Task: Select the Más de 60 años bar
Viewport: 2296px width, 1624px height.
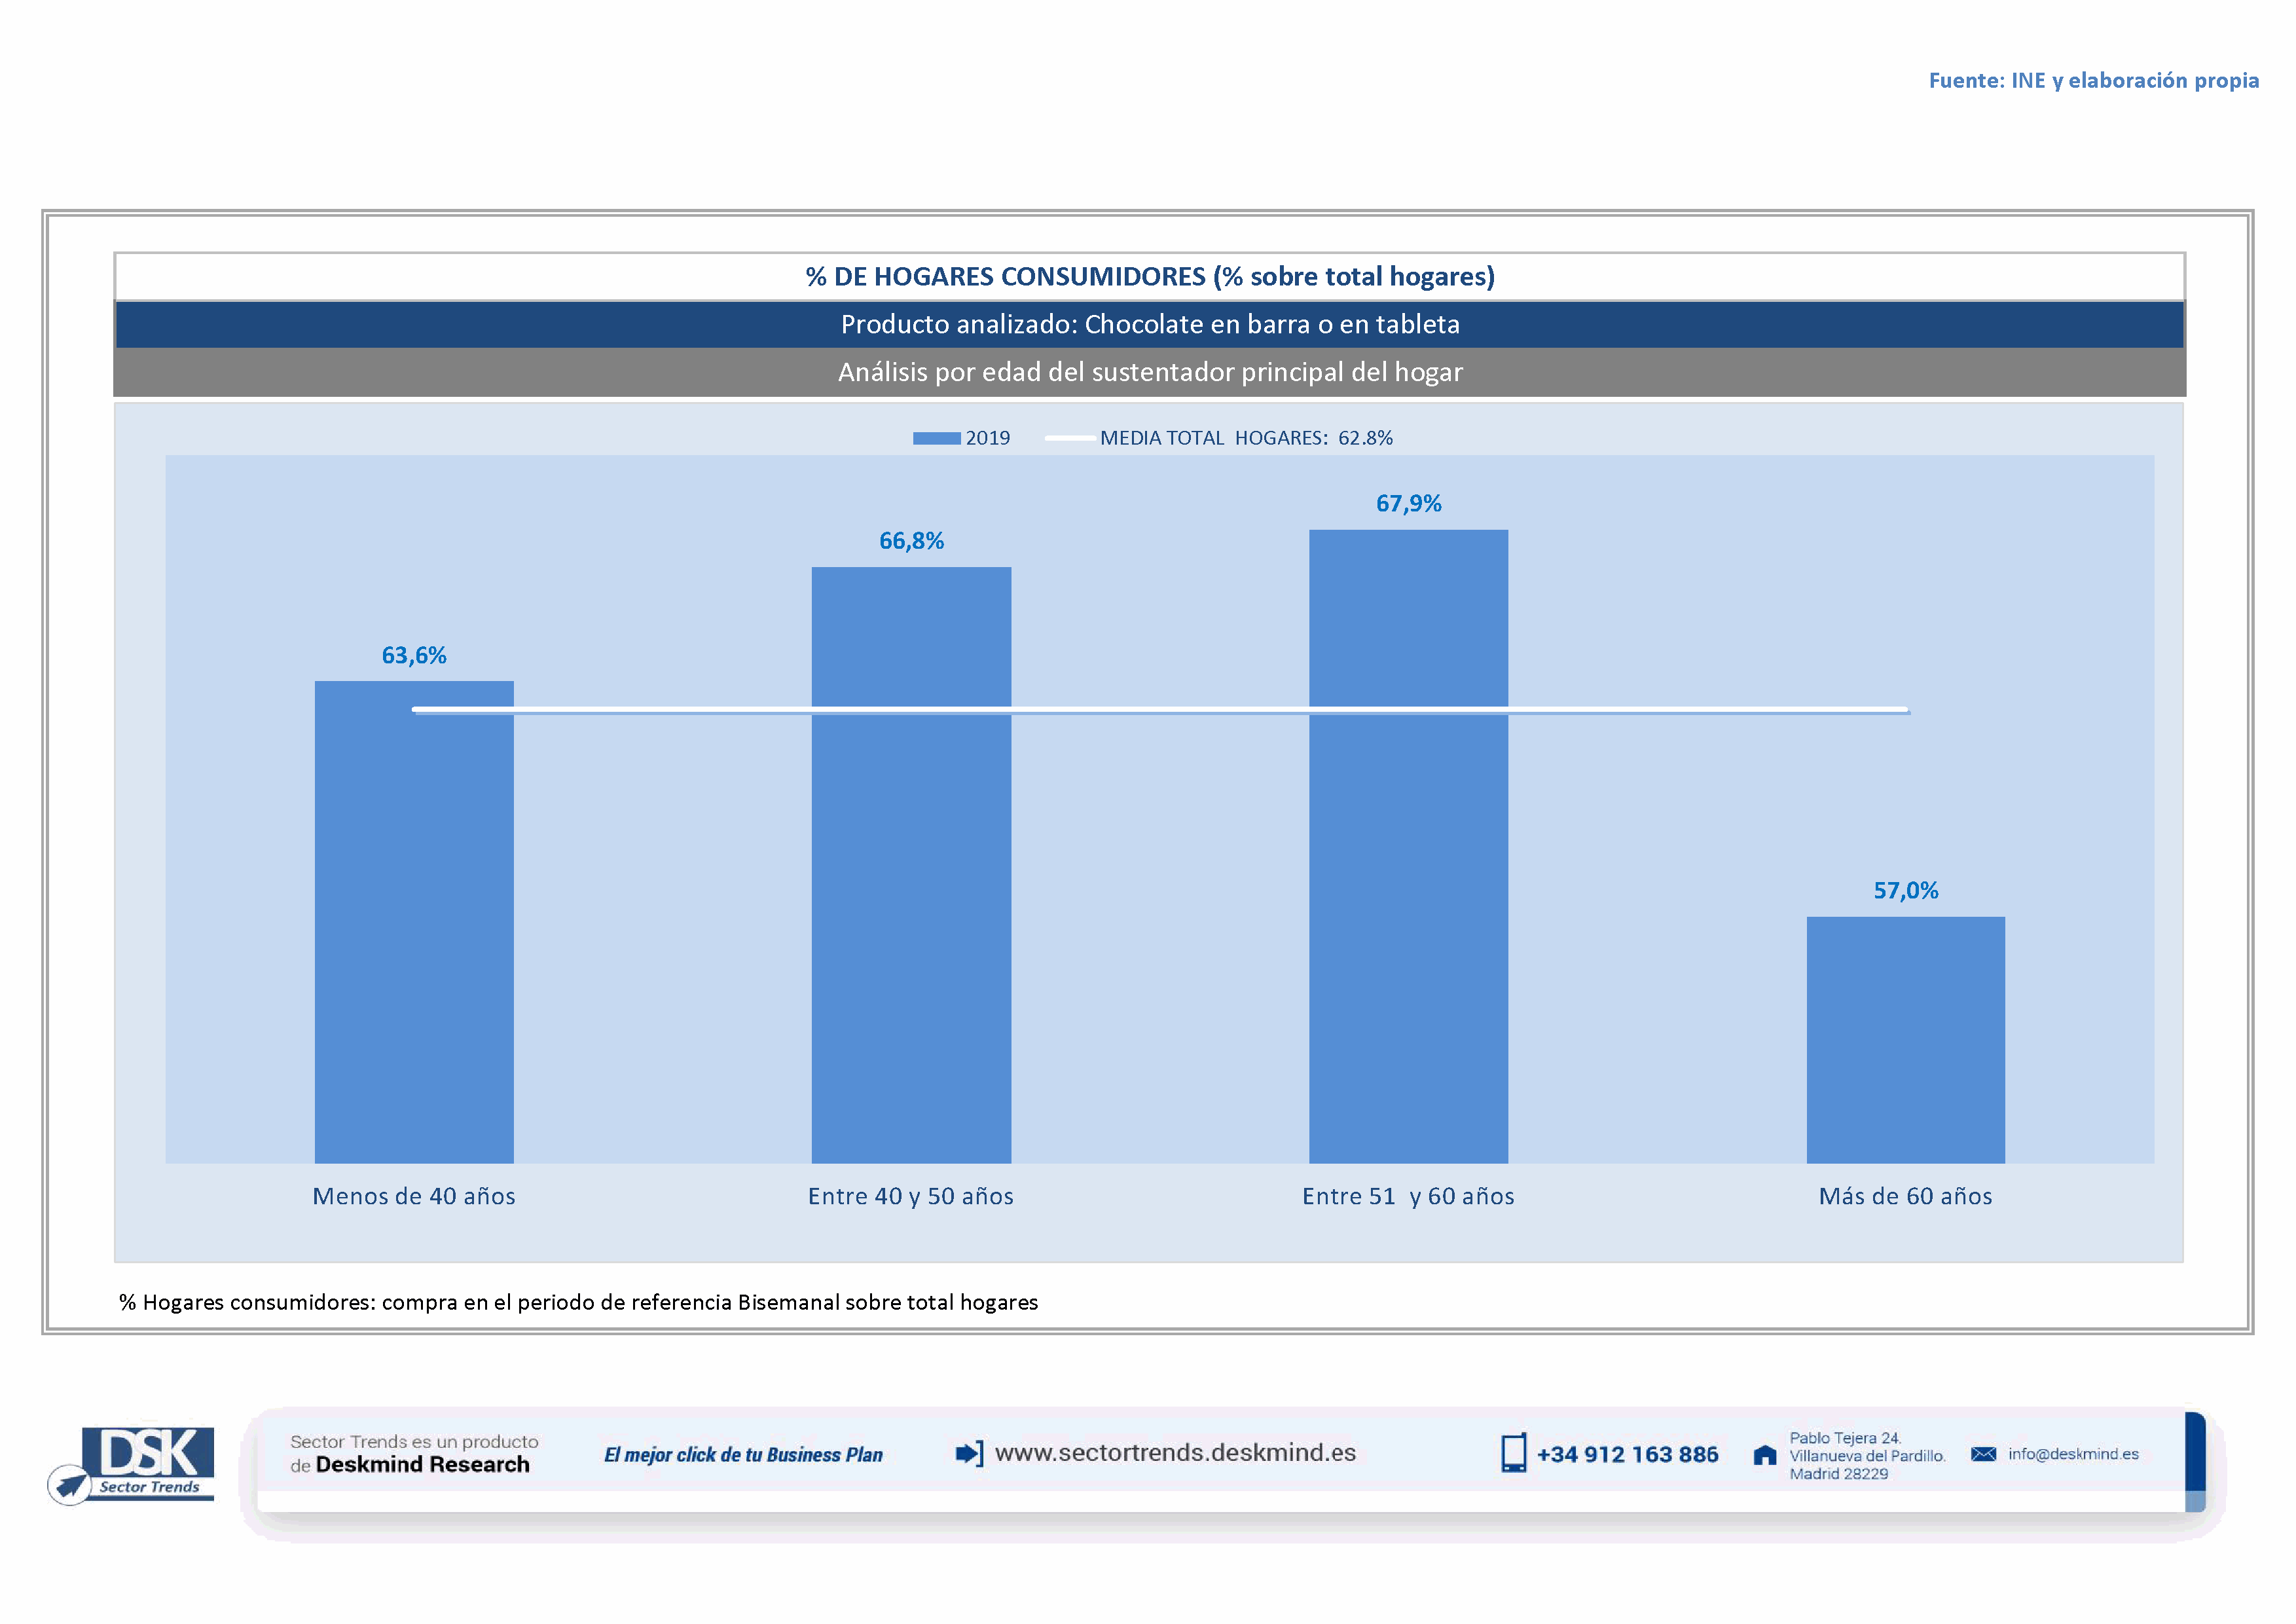Action: tap(1905, 1040)
